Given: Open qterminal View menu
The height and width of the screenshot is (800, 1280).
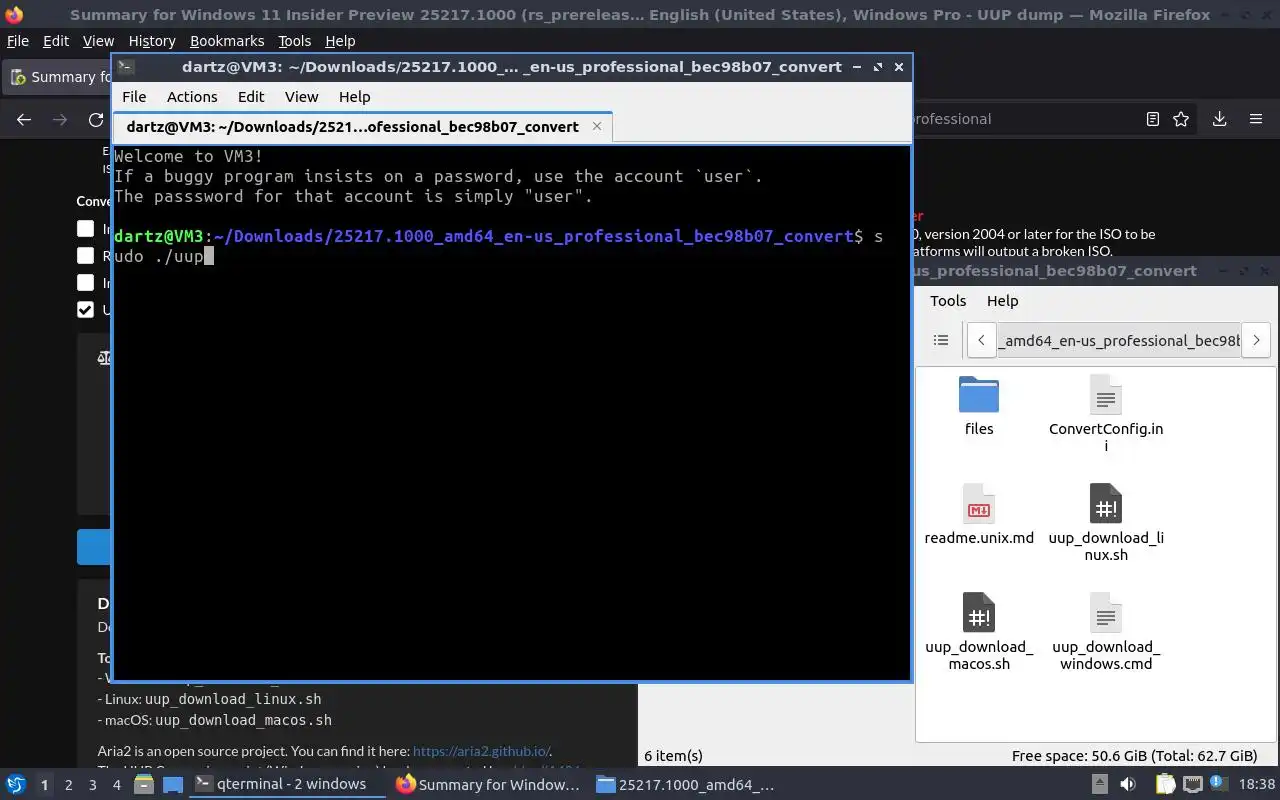Looking at the screenshot, I should tap(301, 97).
